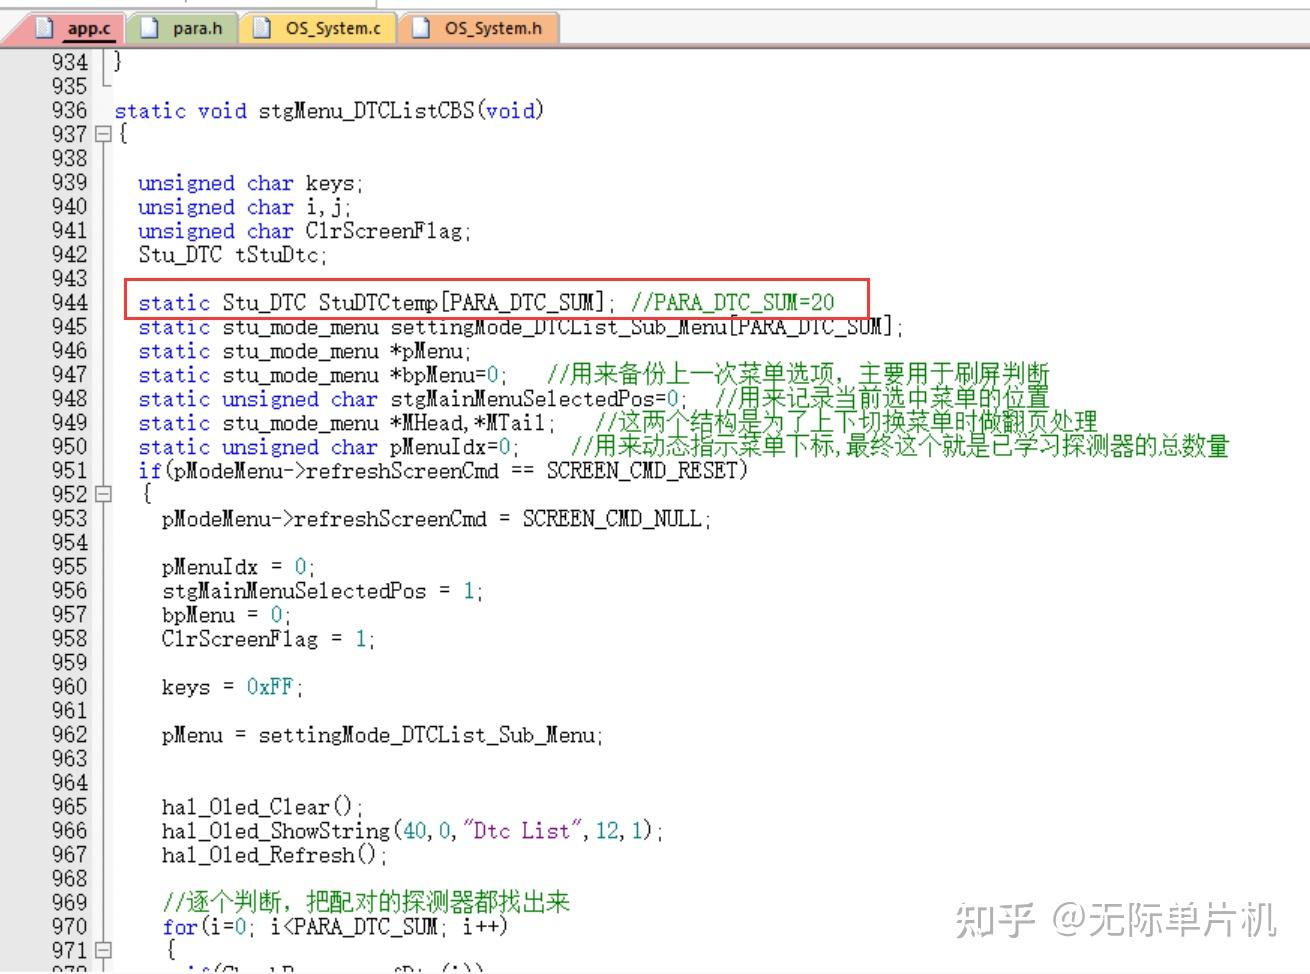Viewport: 1310px width, 974px height.
Task: Click "unsigned char ClrScreenFlag;" declaration
Action: tap(304, 231)
